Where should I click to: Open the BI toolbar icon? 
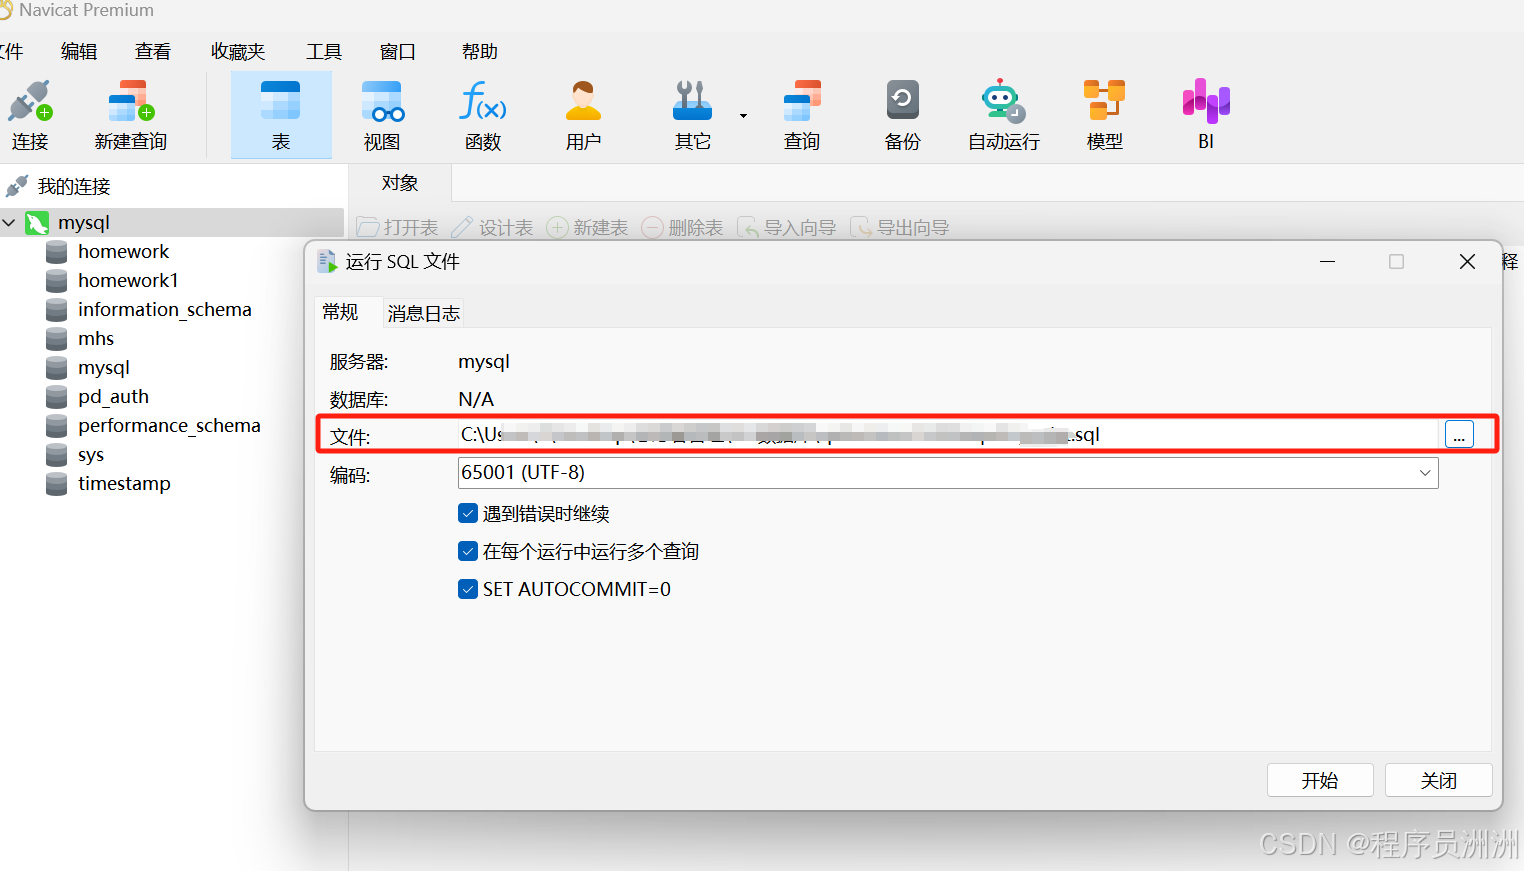1206,102
